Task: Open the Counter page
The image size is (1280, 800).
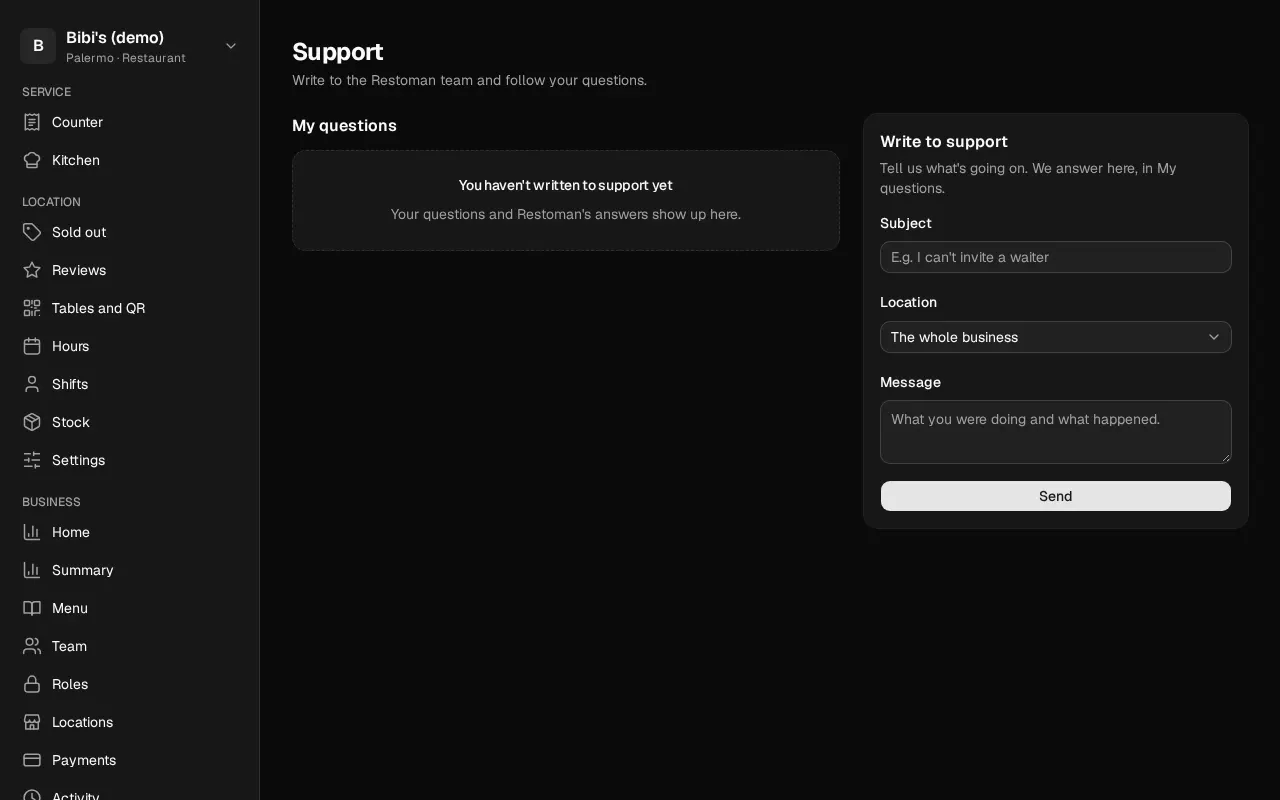Action: 130,122
